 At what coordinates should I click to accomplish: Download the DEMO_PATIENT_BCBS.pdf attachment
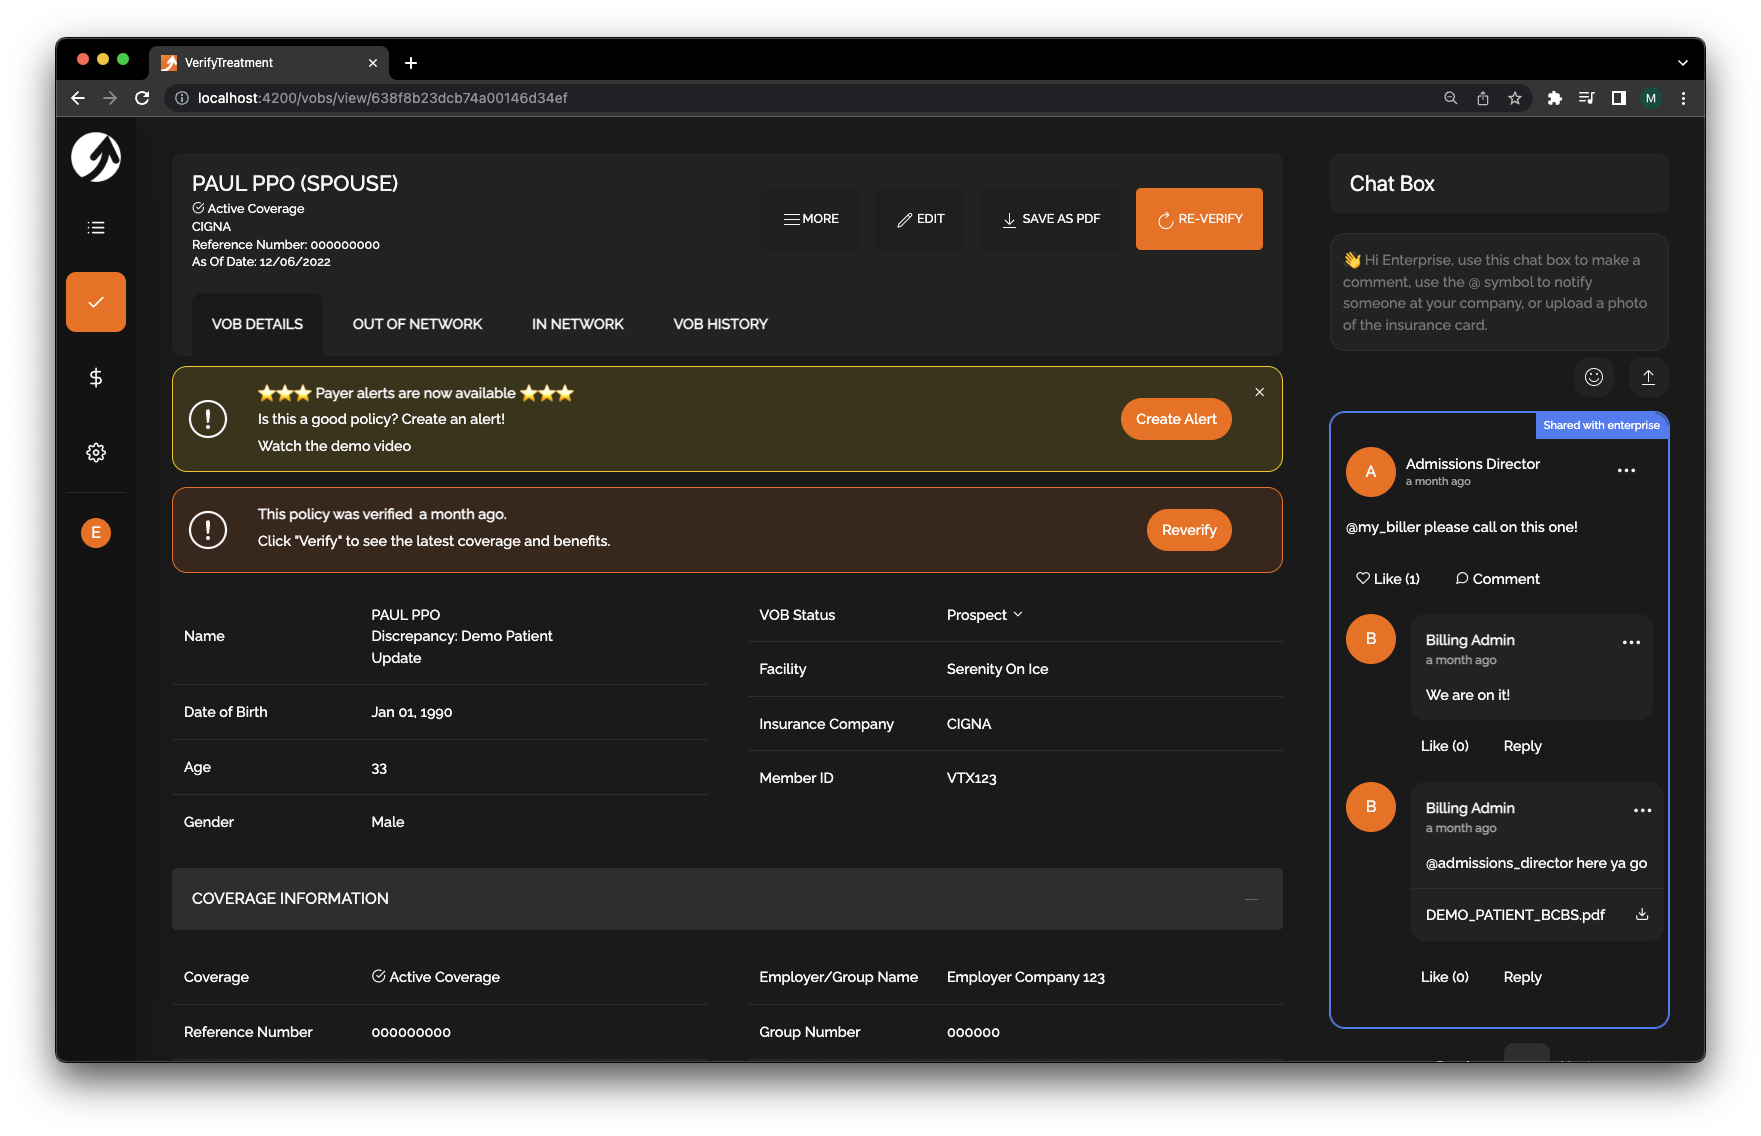point(1641,914)
